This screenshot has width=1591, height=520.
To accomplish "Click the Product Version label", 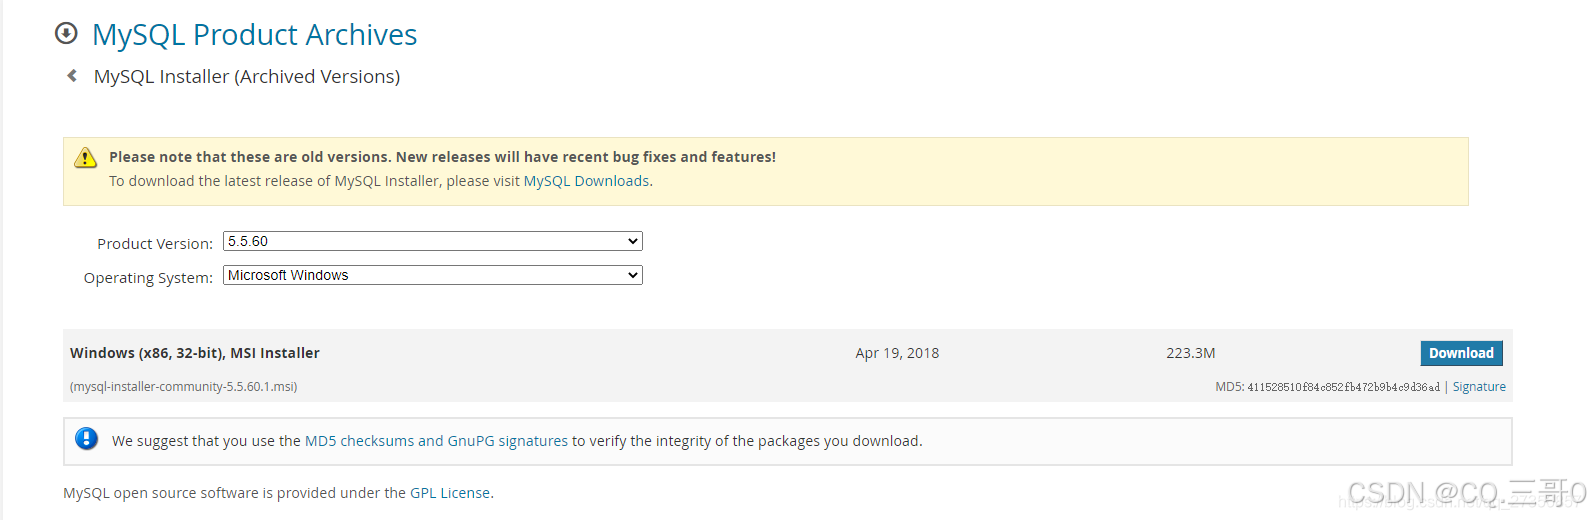I will pos(155,244).
